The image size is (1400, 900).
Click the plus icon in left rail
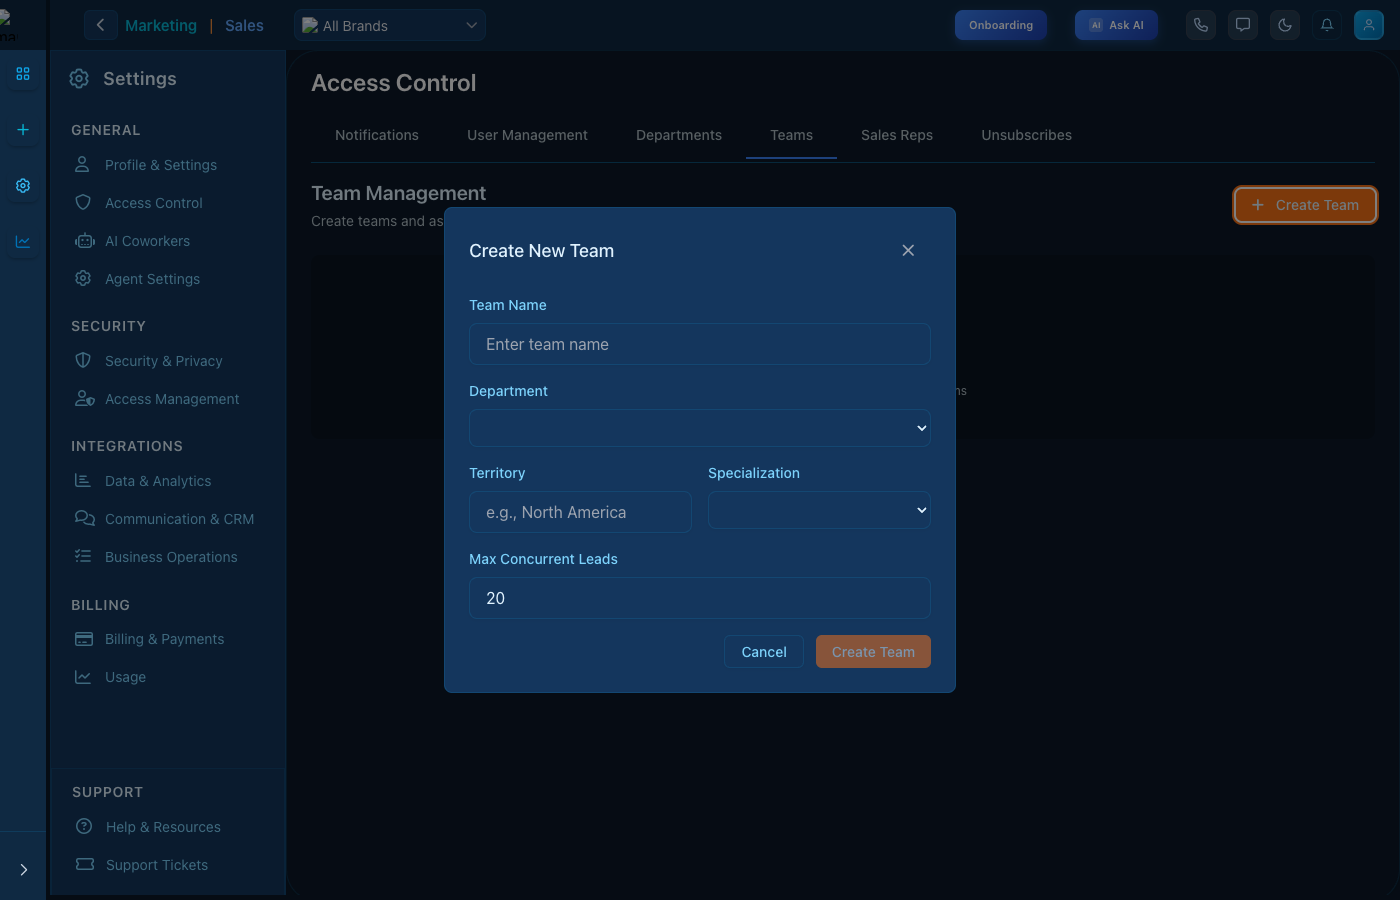23,130
